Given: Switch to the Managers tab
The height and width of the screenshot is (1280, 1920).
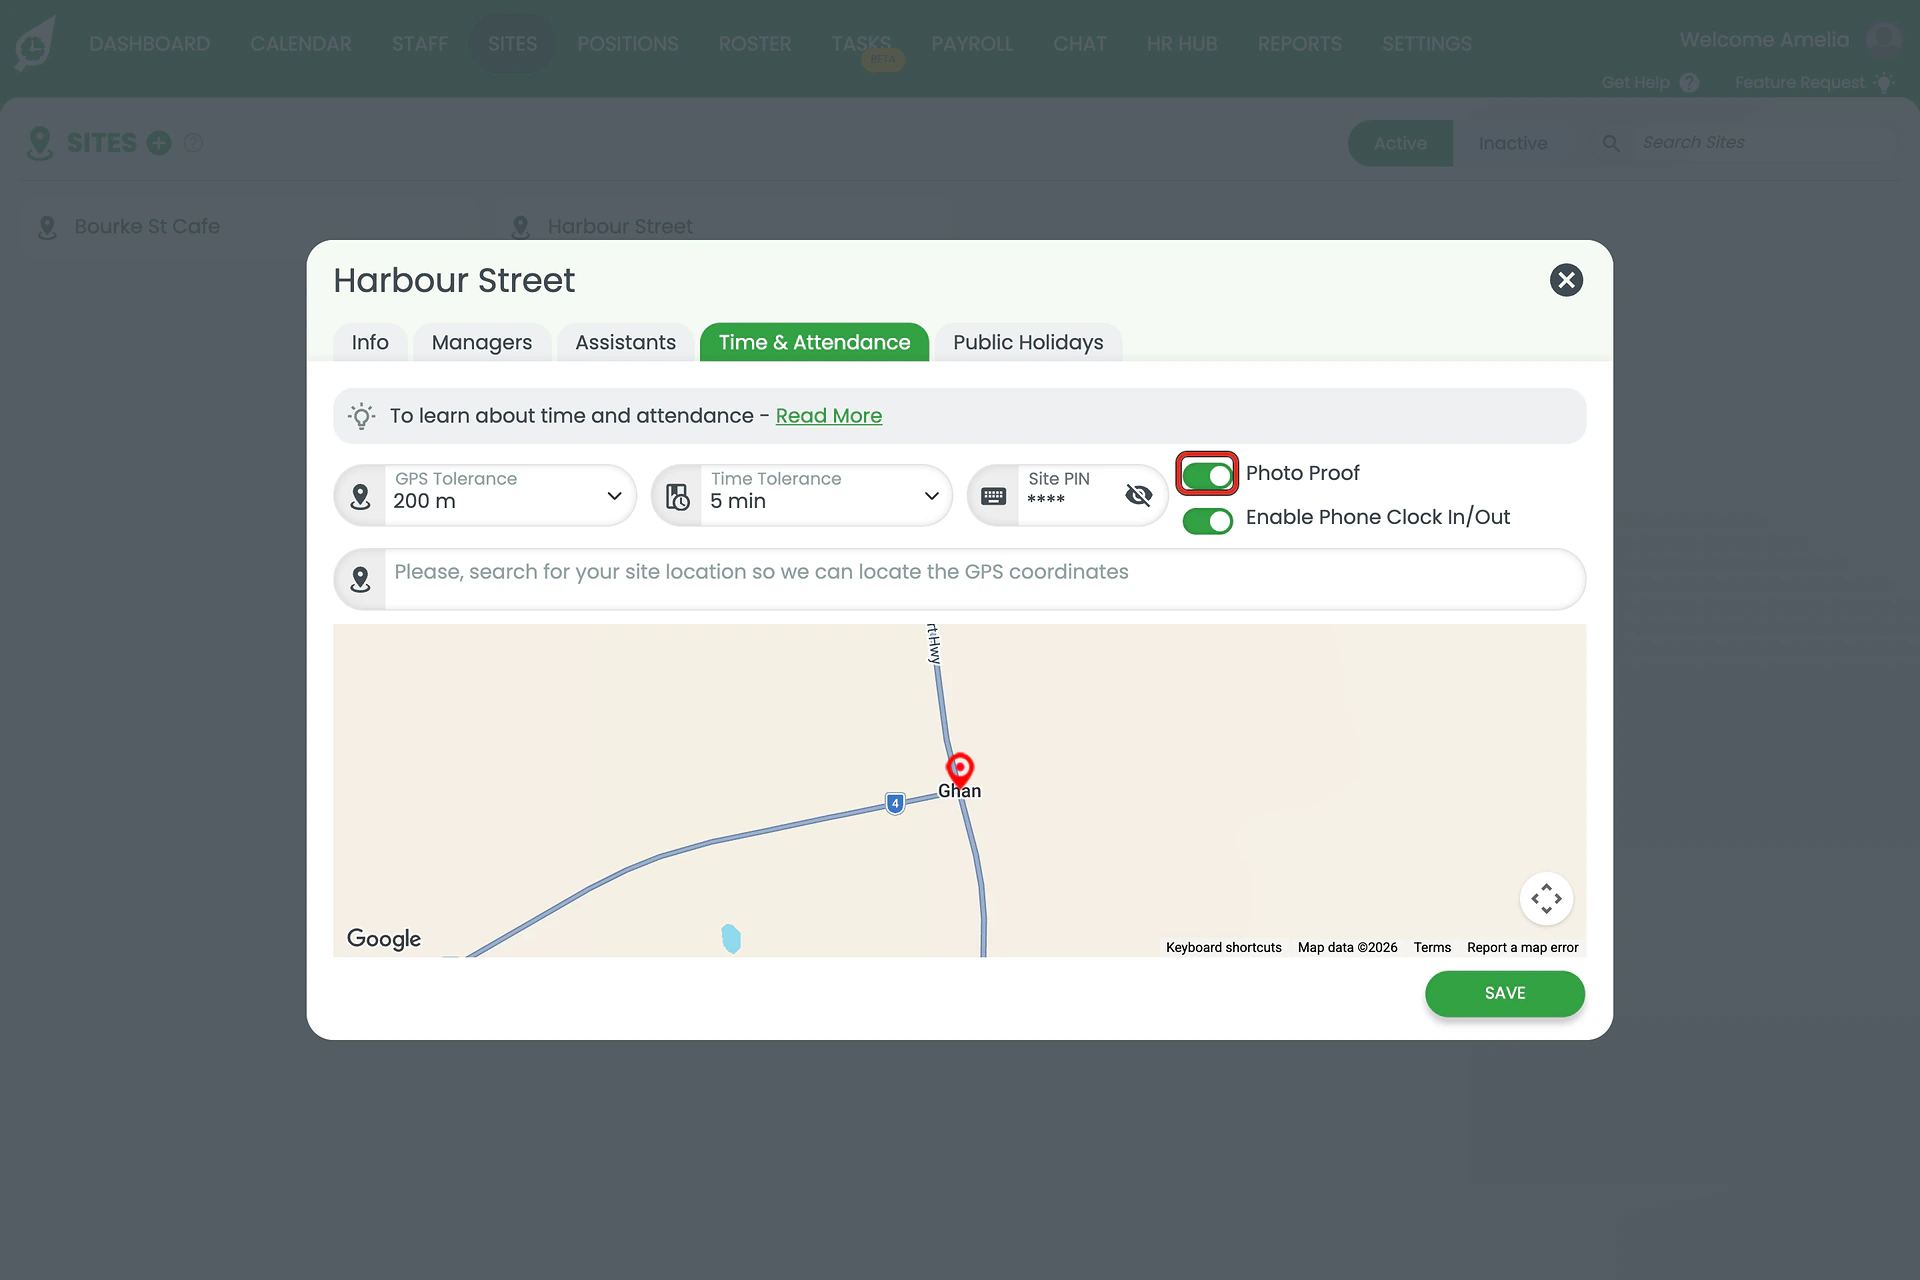Looking at the screenshot, I should coord(482,343).
